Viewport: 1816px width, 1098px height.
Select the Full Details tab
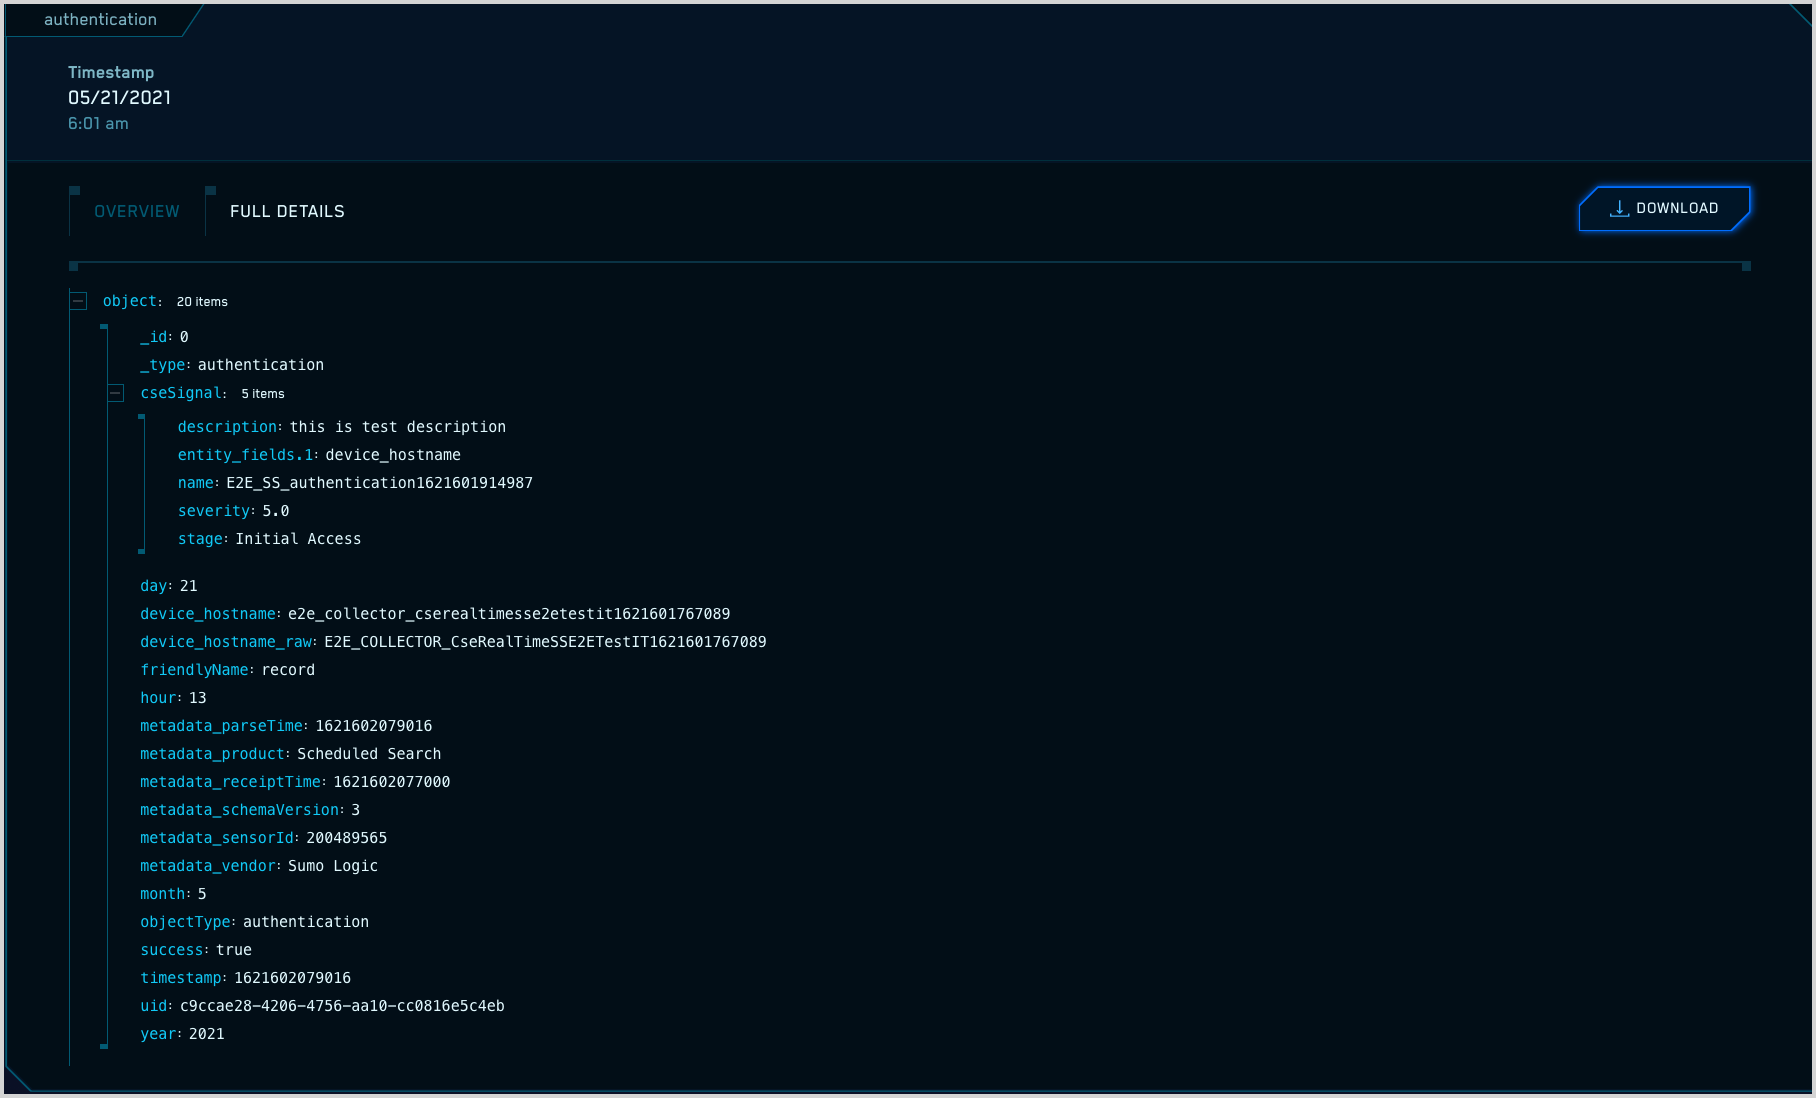(287, 212)
